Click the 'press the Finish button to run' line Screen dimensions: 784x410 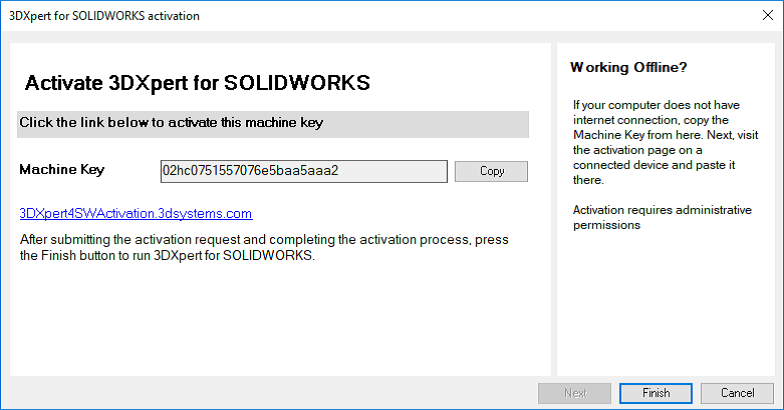pos(168,256)
